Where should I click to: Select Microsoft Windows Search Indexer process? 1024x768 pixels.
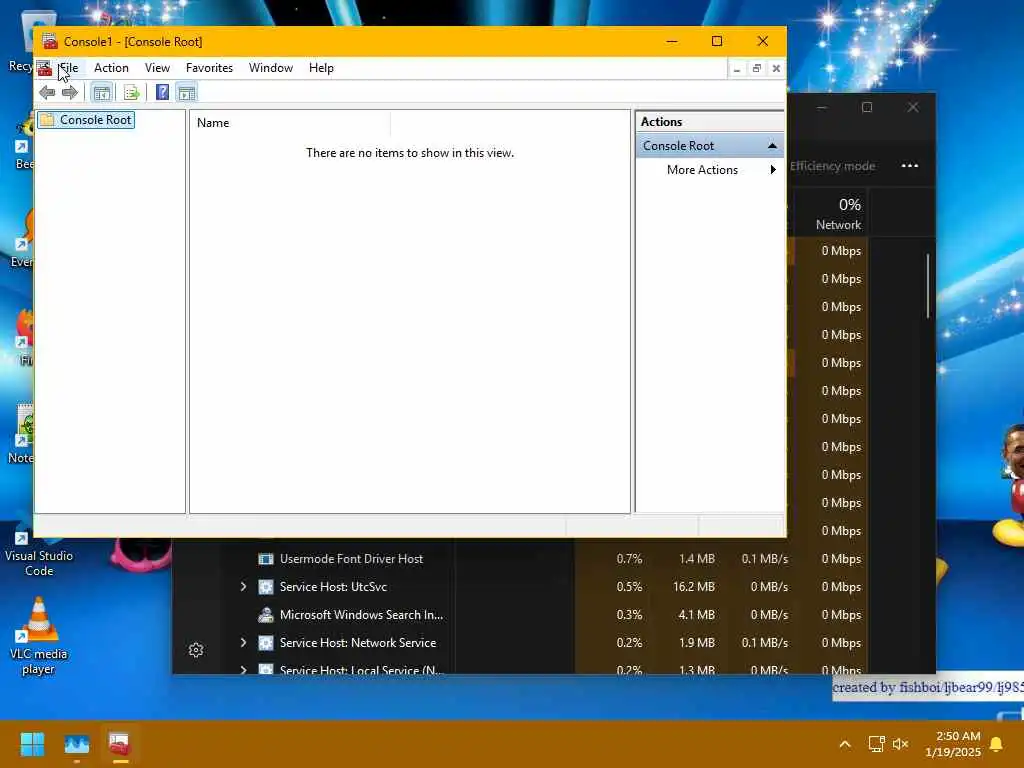(361, 615)
